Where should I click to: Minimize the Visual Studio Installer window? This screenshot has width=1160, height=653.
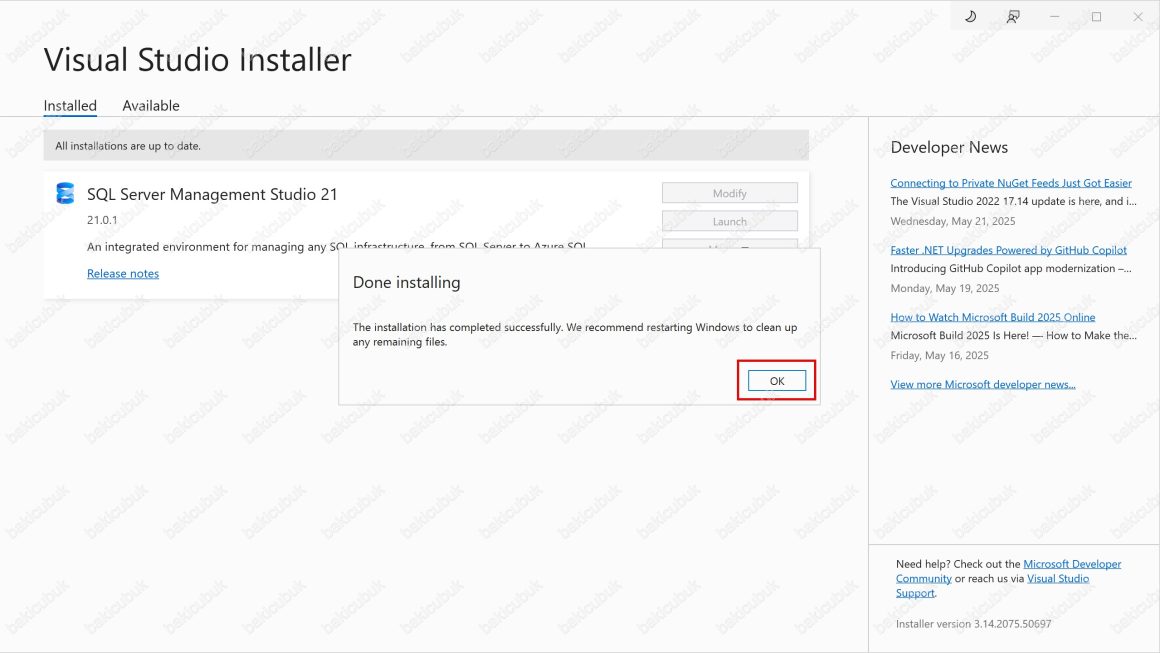click(1052, 17)
